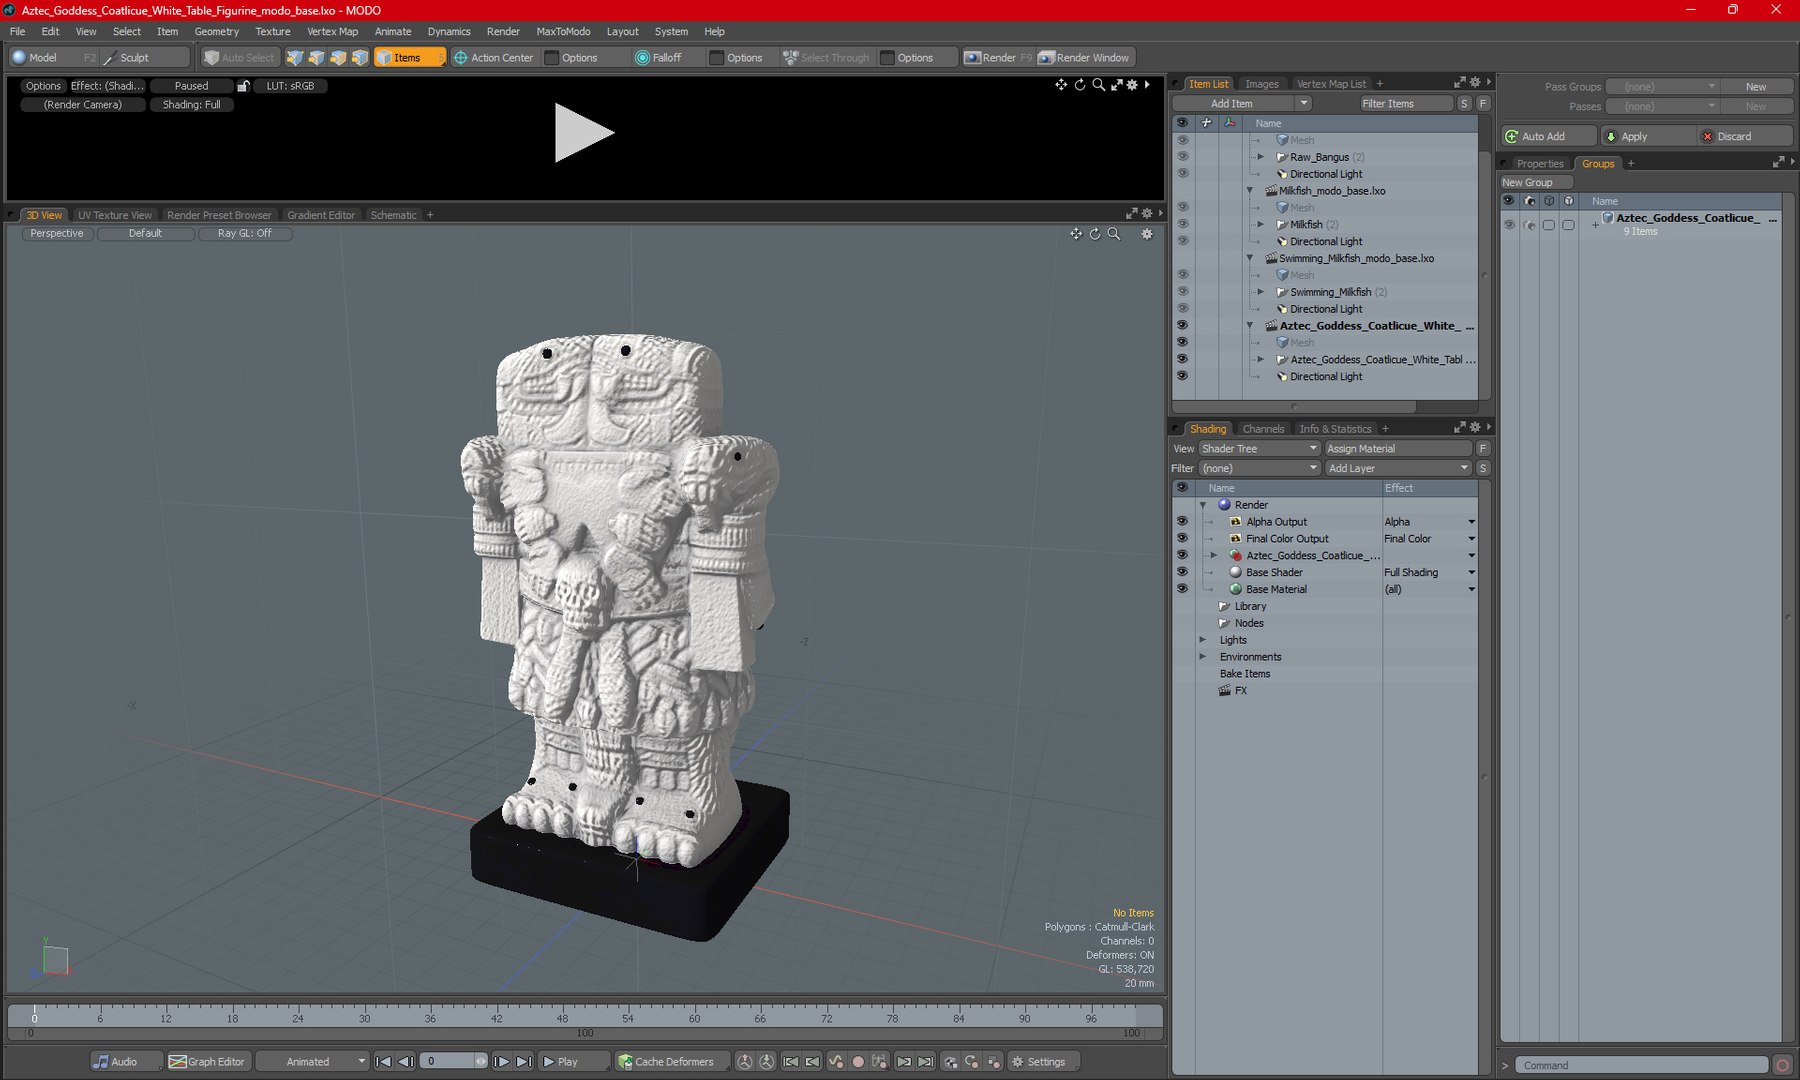Click the Apply button
1800x1080 pixels.
[x=1646, y=136]
